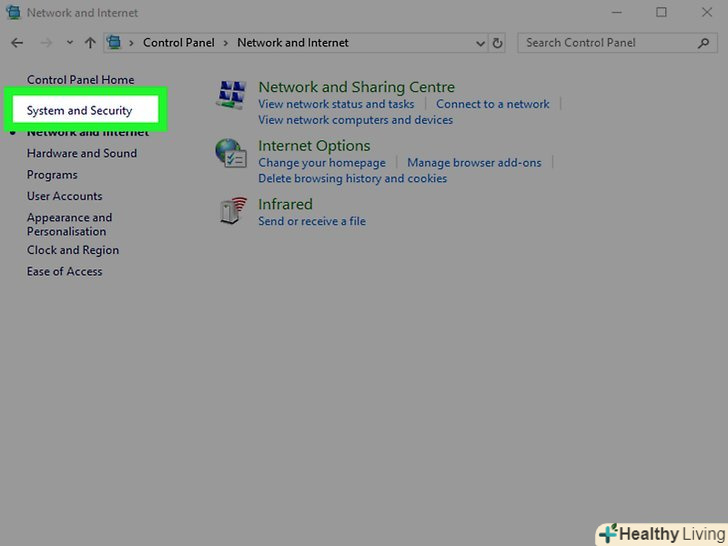Open Clock and Region category
728x546 pixels.
(x=73, y=250)
